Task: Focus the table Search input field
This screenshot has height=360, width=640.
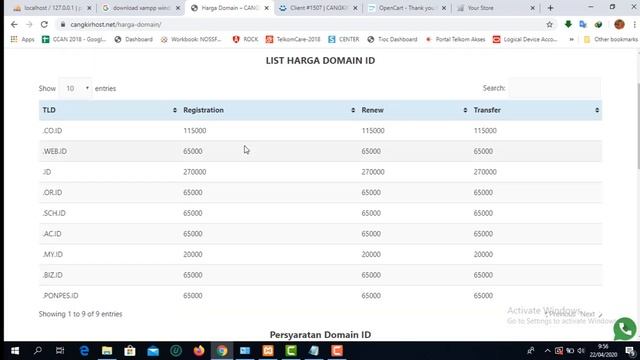Action: click(x=555, y=88)
